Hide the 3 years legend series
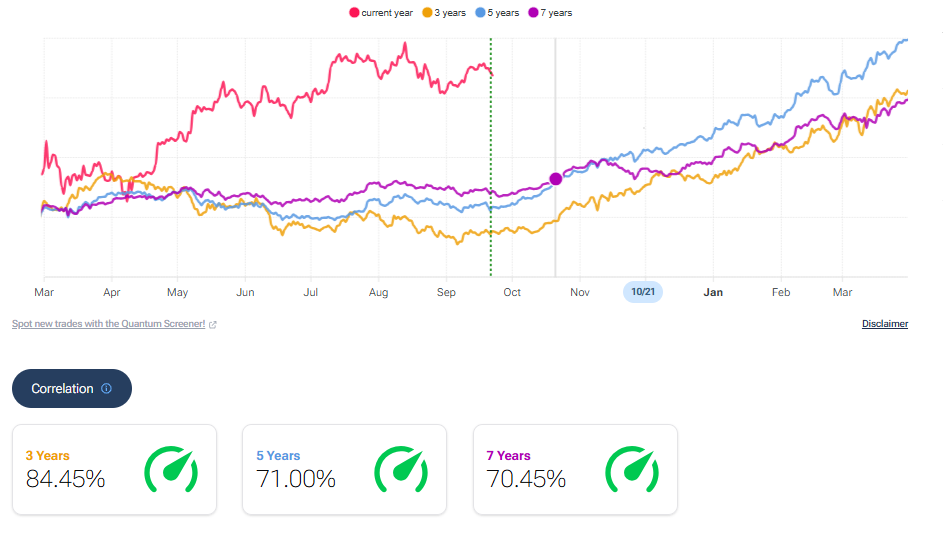This screenshot has height=535, width=943. [x=444, y=13]
